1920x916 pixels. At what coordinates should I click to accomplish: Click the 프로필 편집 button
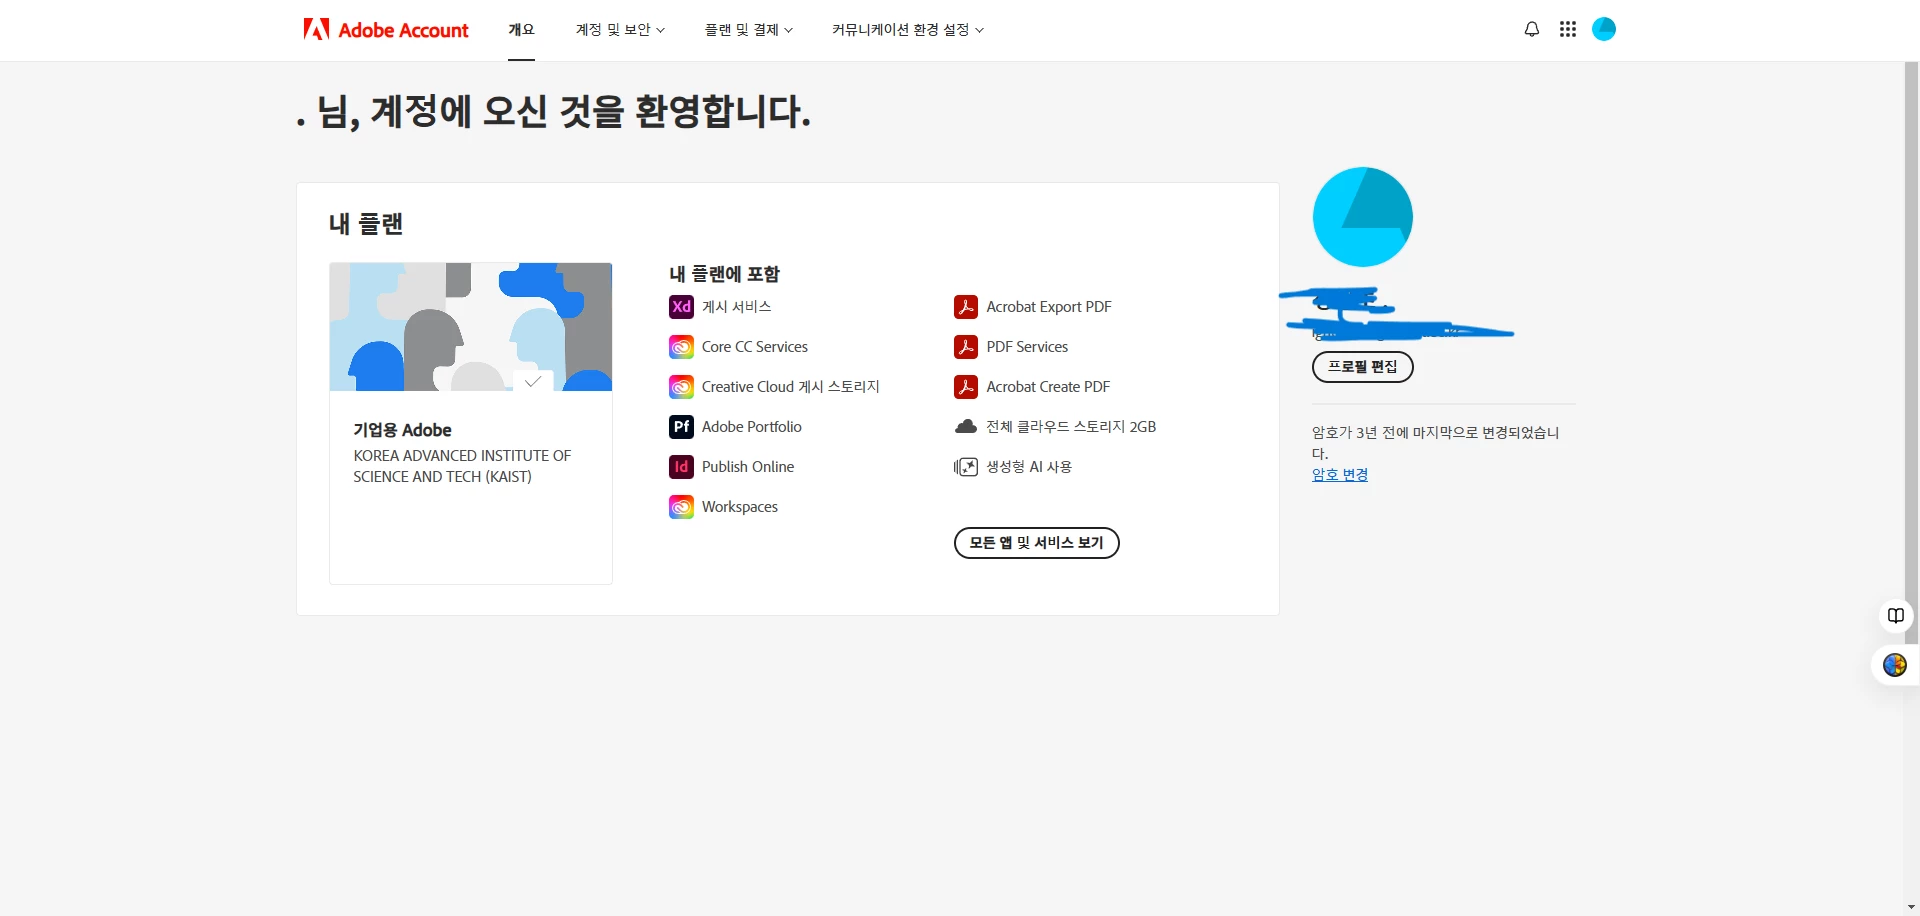click(1362, 367)
